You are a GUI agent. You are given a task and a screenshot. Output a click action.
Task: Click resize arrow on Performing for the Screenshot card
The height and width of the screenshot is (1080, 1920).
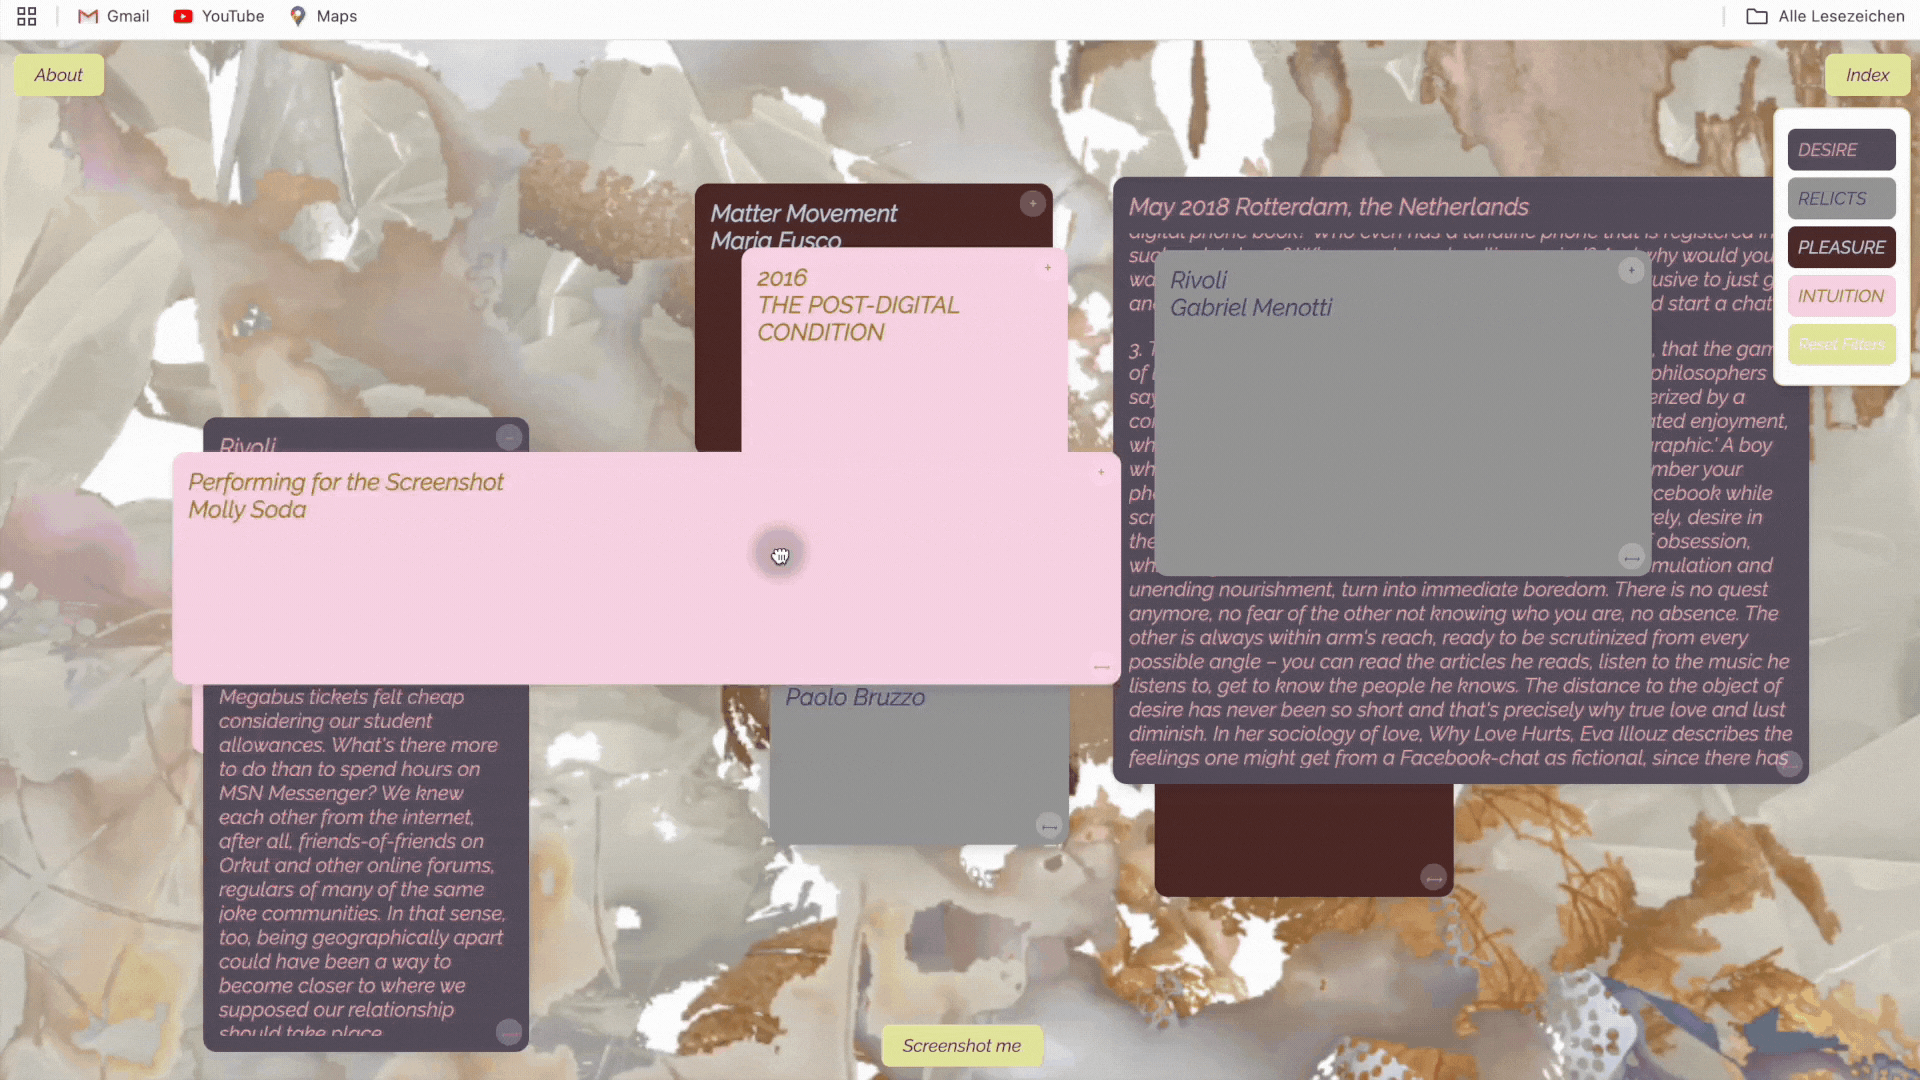[1101, 667]
